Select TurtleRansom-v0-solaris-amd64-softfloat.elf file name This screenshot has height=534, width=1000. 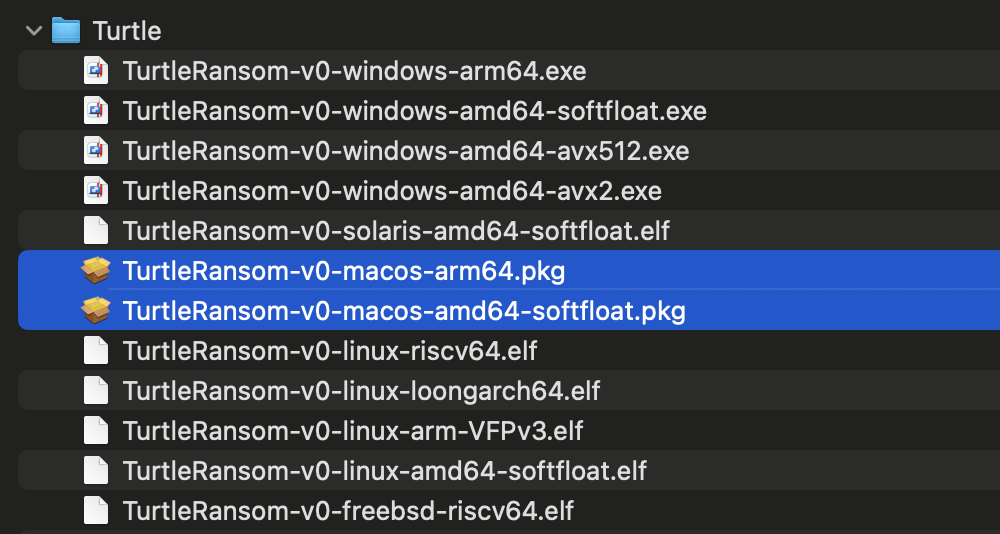[396, 230]
